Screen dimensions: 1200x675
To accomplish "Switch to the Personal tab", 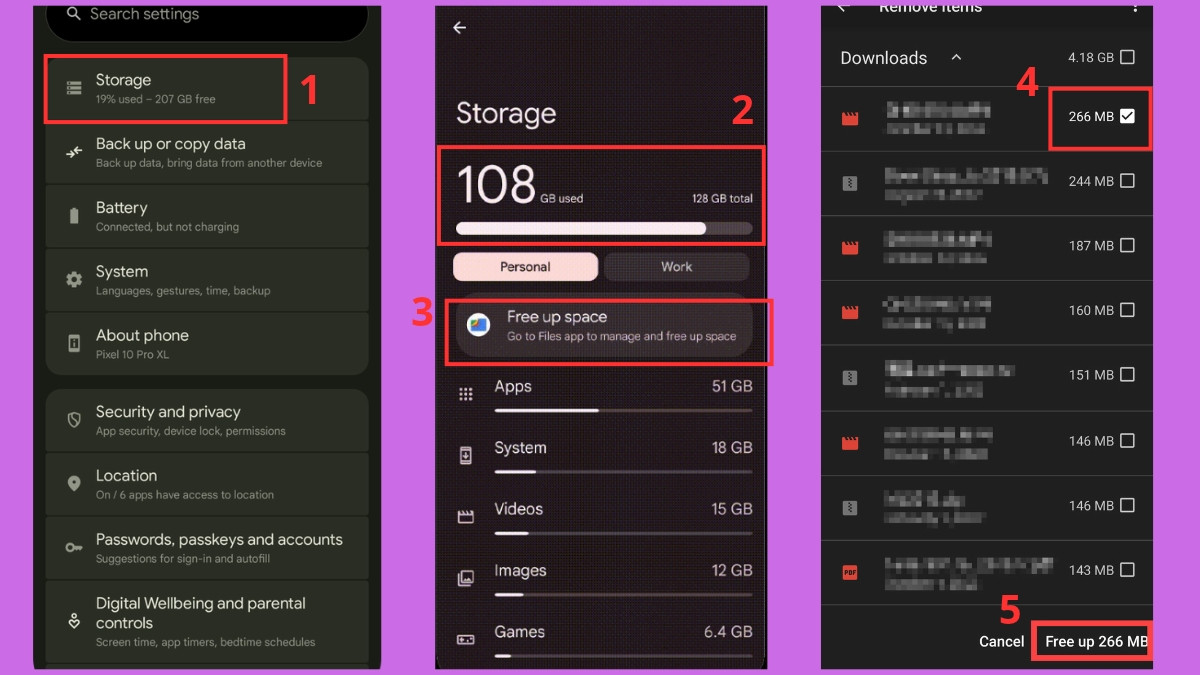I will (526, 267).
